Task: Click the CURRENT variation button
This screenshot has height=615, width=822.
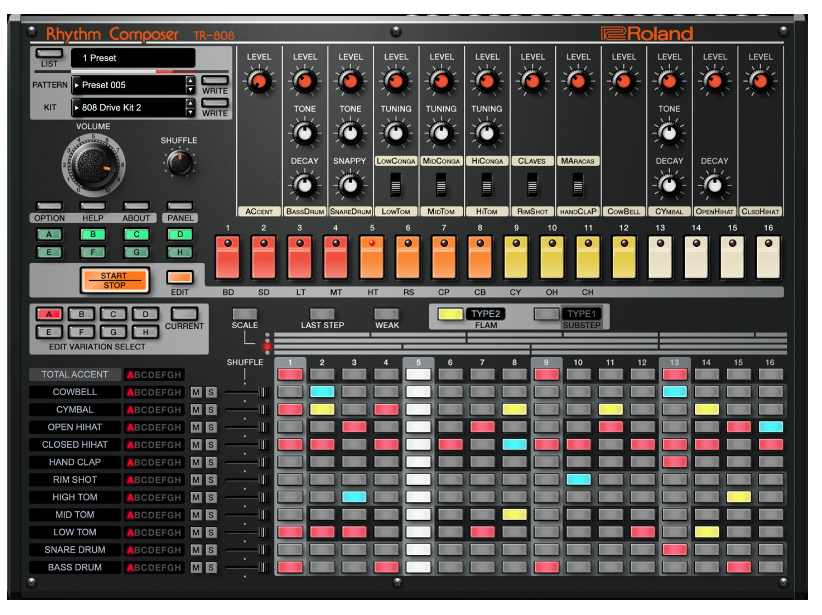Action: (x=184, y=314)
